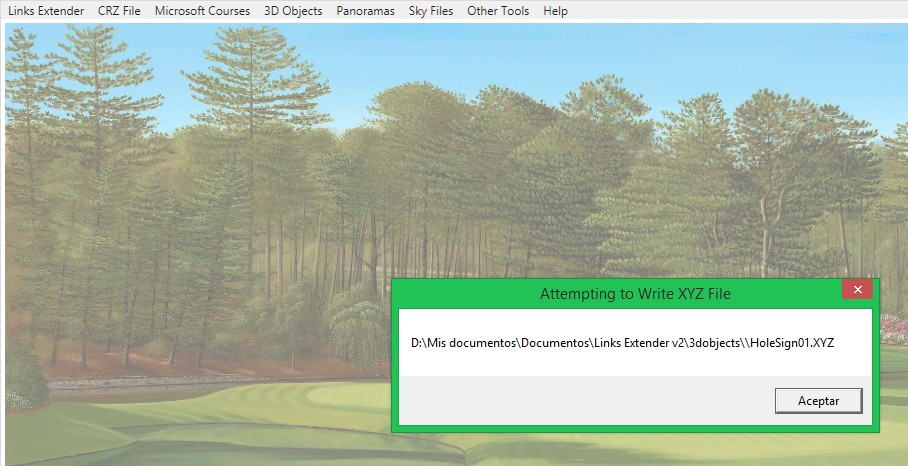Open the Help menu
908x466 pixels.
click(x=555, y=11)
